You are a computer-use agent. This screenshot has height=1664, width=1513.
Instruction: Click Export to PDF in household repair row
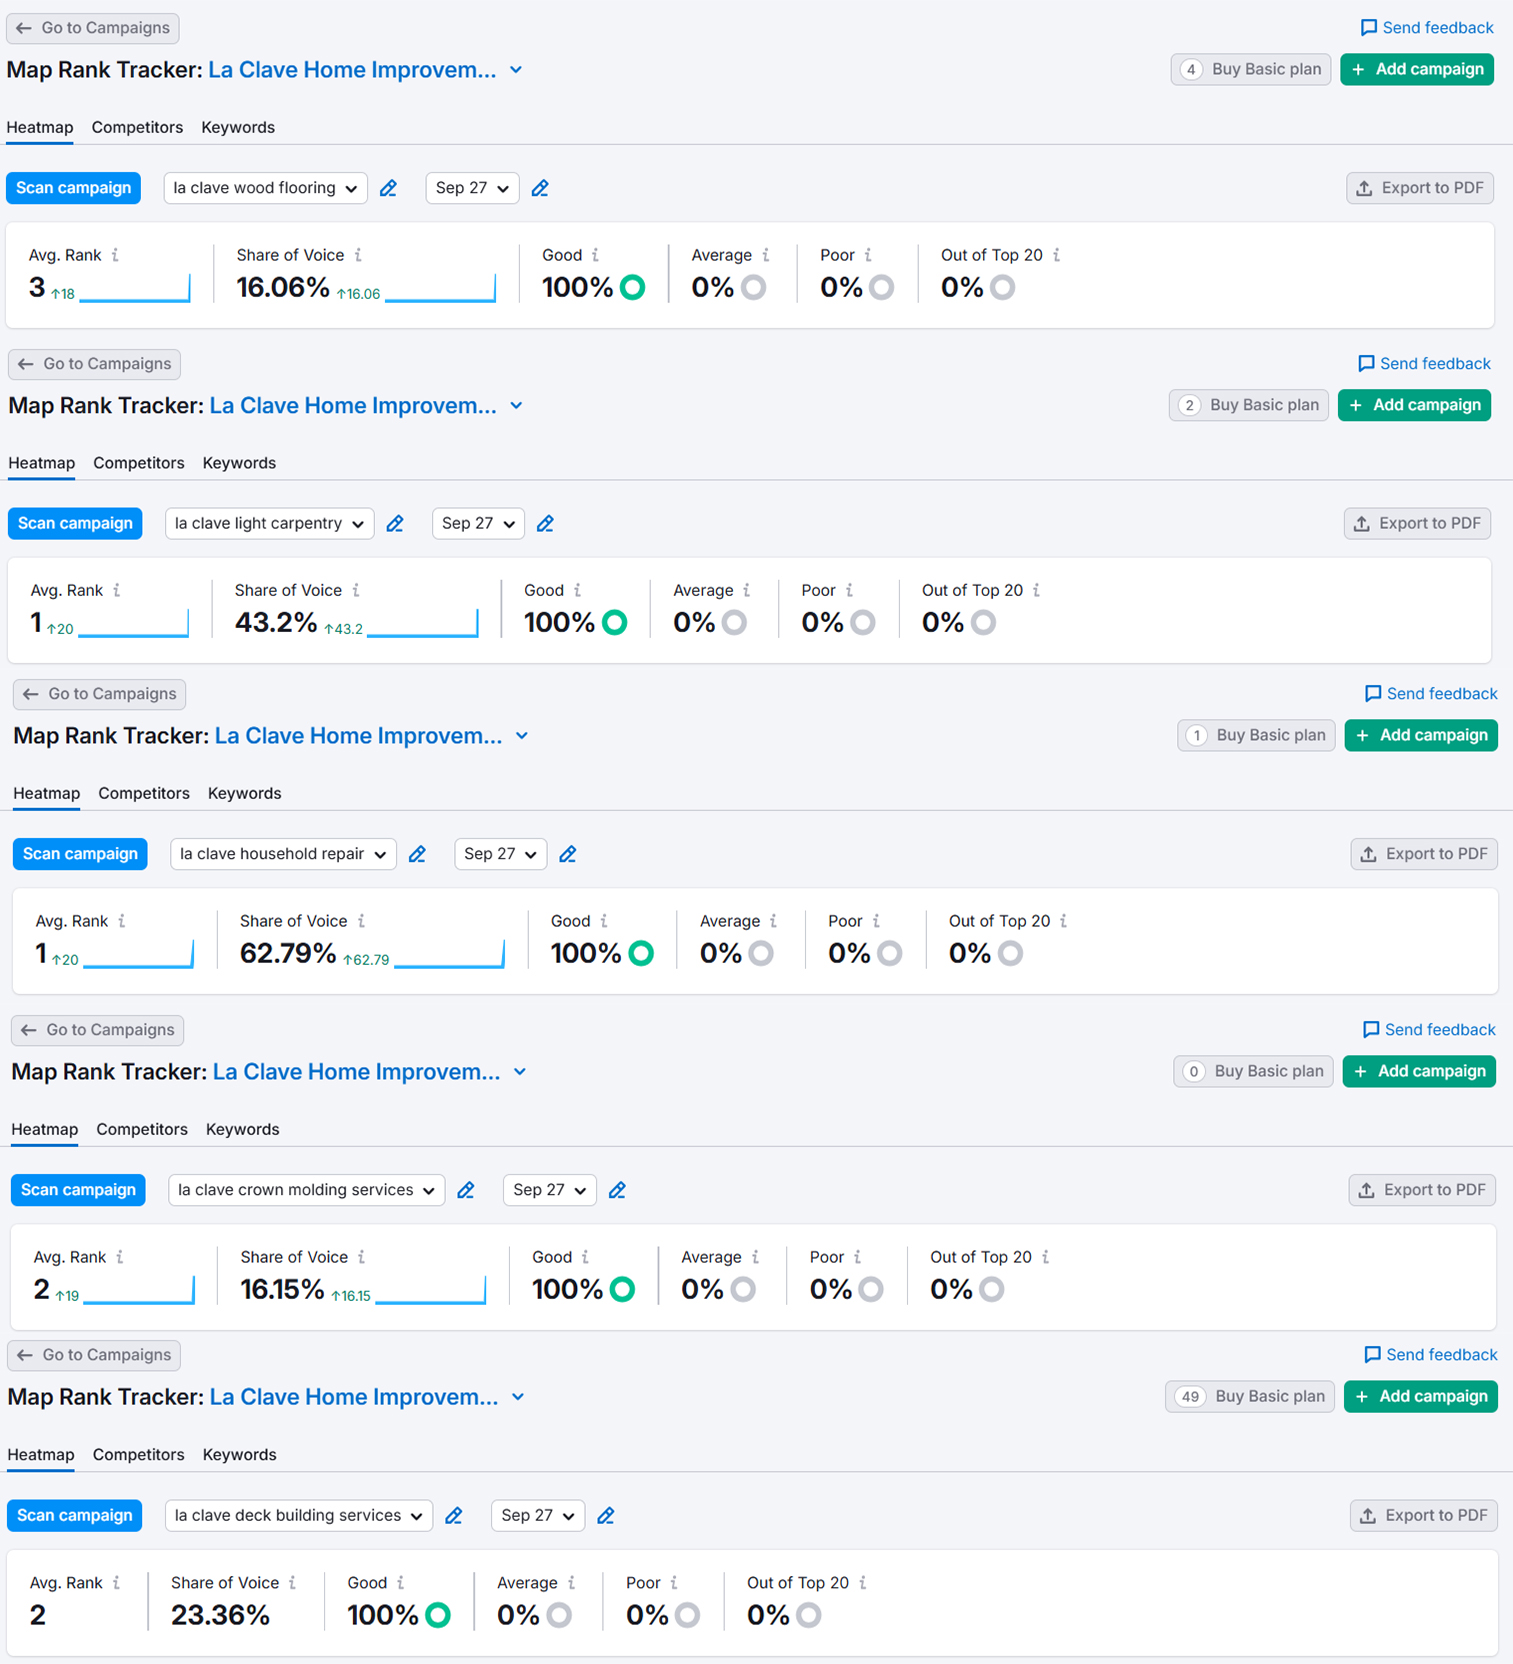coord(1424,854)
